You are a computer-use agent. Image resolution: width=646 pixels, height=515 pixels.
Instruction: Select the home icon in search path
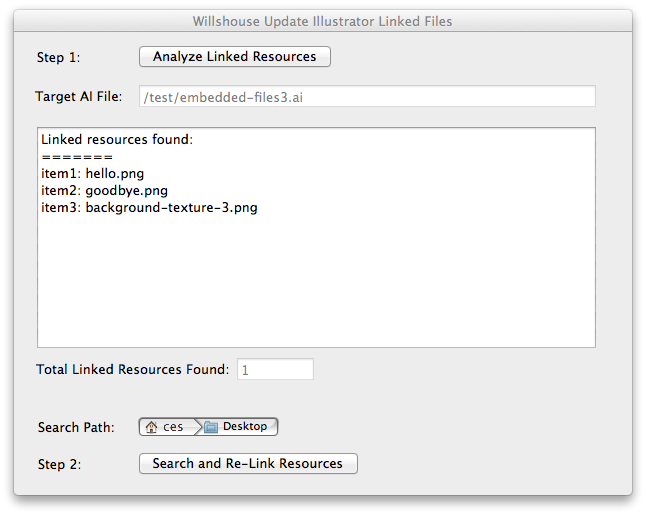click(x=151, y=427)
